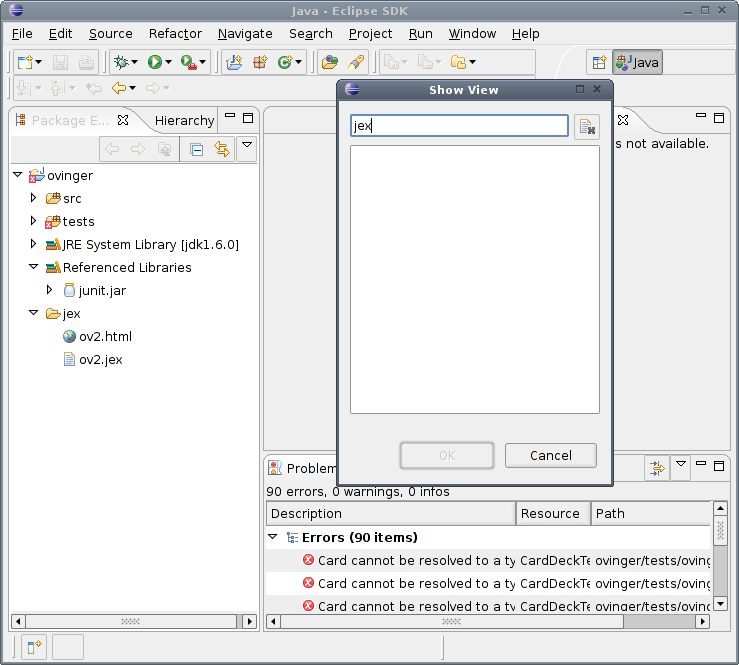Open the New wizard toolbar icon
Screen dimensions: 739x665
pos(25,62)
